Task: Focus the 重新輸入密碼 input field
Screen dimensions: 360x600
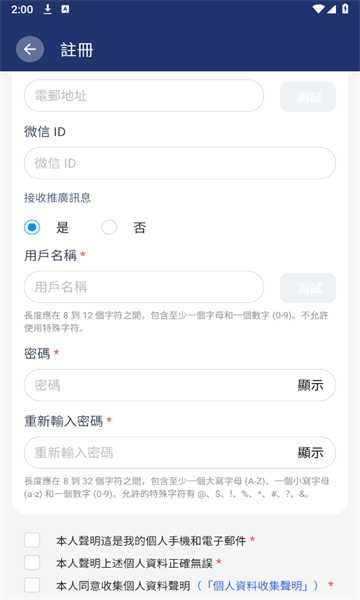Action: [180, 453]
